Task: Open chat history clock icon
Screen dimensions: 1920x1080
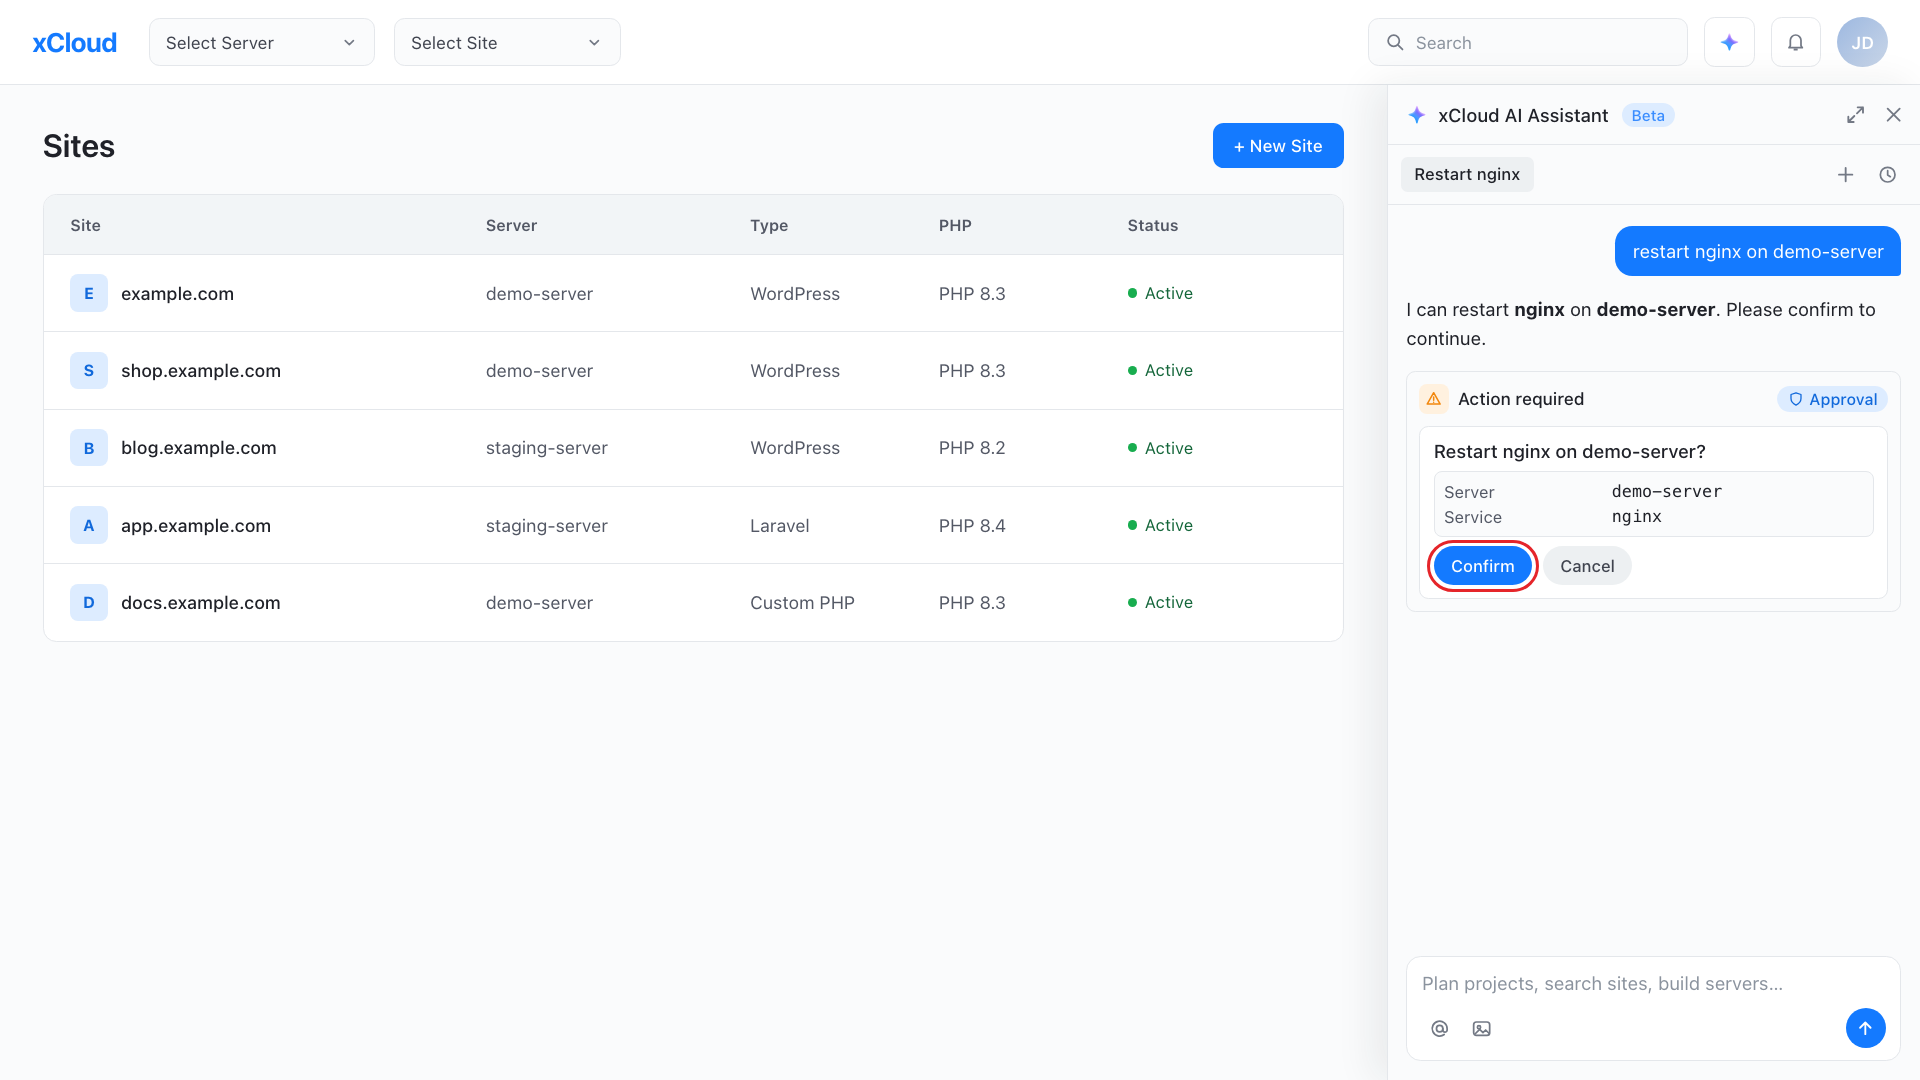Action: (x=1887, y=175)
